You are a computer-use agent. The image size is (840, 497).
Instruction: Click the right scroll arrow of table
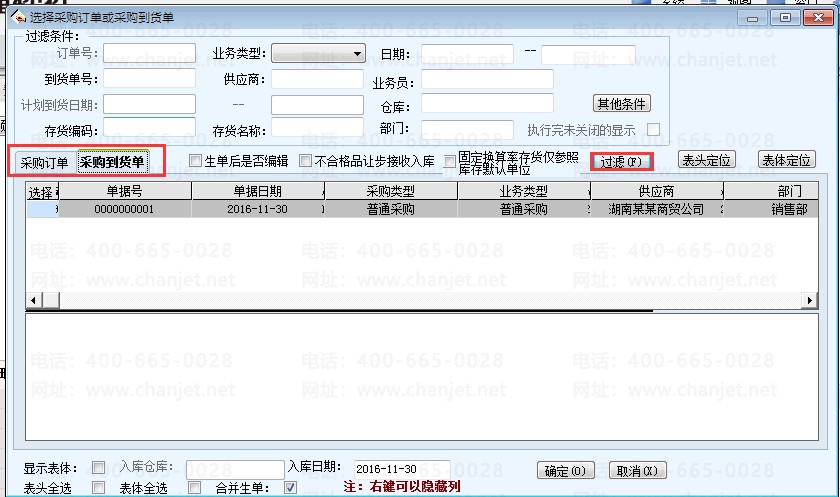(809, 300)
